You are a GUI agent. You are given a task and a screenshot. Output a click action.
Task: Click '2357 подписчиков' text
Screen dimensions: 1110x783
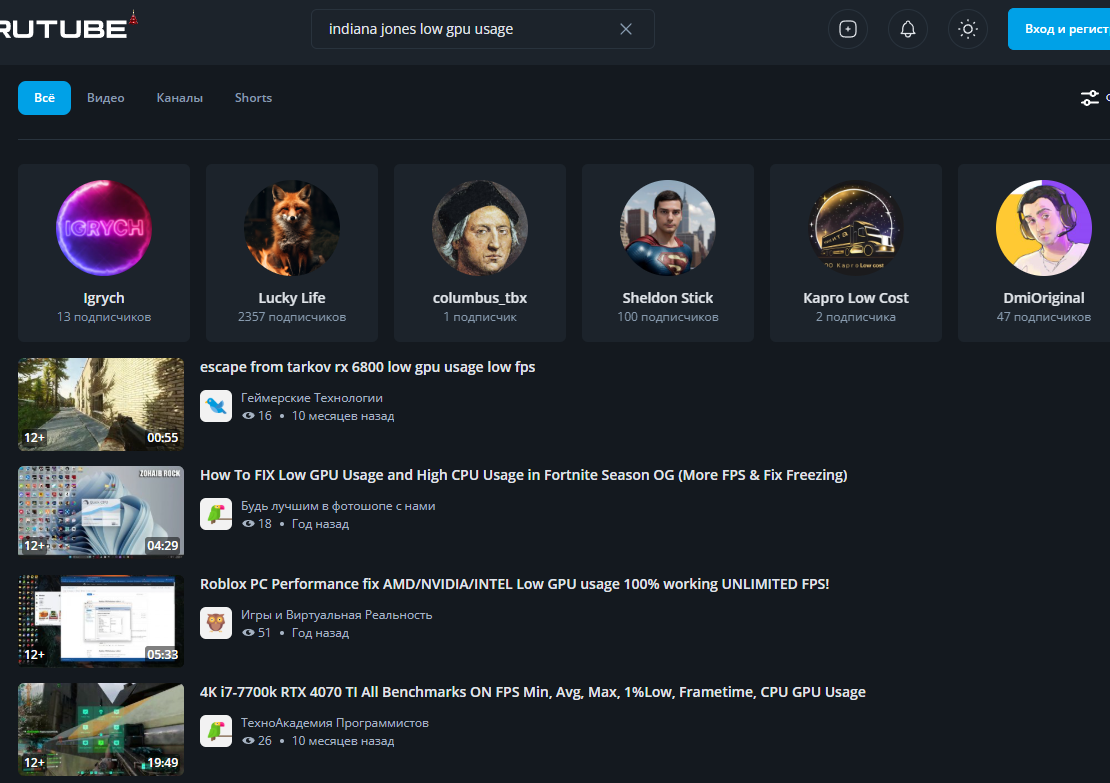point(292,317)
